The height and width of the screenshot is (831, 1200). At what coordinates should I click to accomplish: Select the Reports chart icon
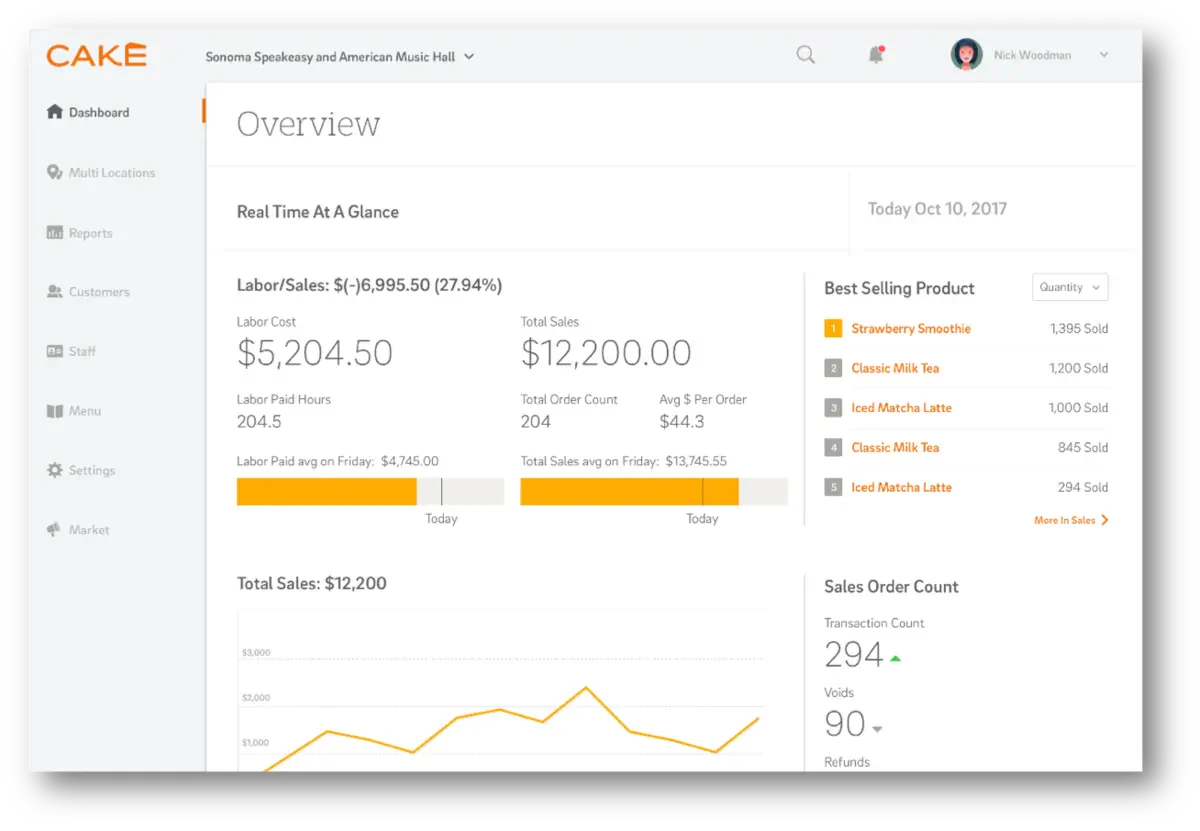(x=55, y=233)
